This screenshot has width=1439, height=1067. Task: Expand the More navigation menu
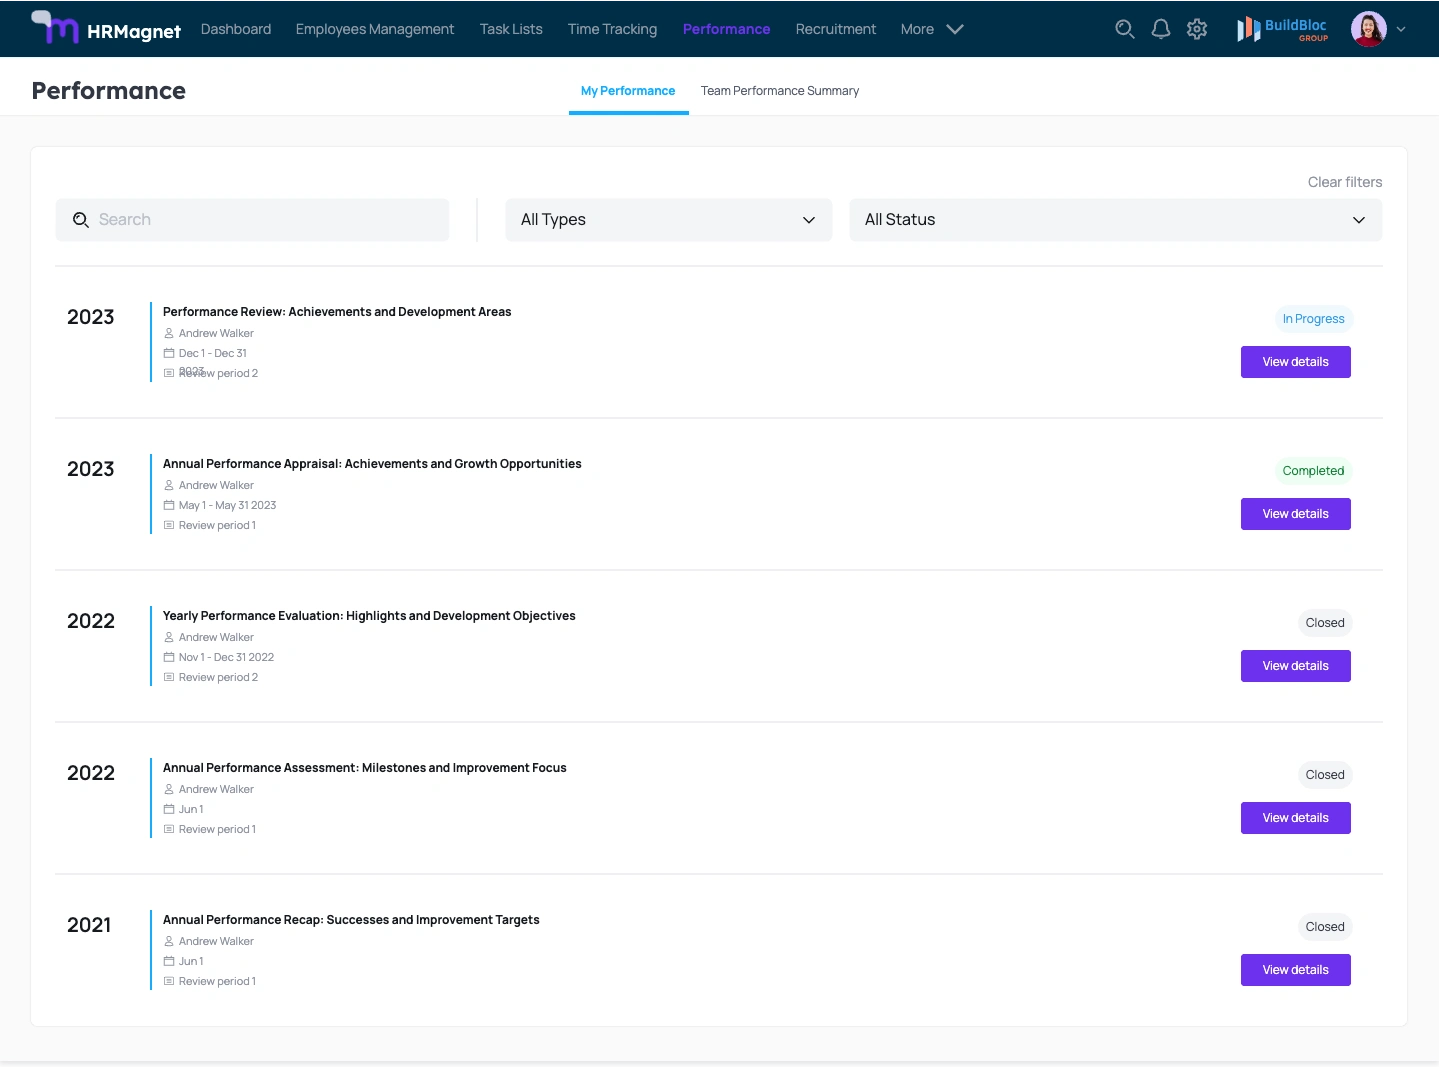coord(932,29)
